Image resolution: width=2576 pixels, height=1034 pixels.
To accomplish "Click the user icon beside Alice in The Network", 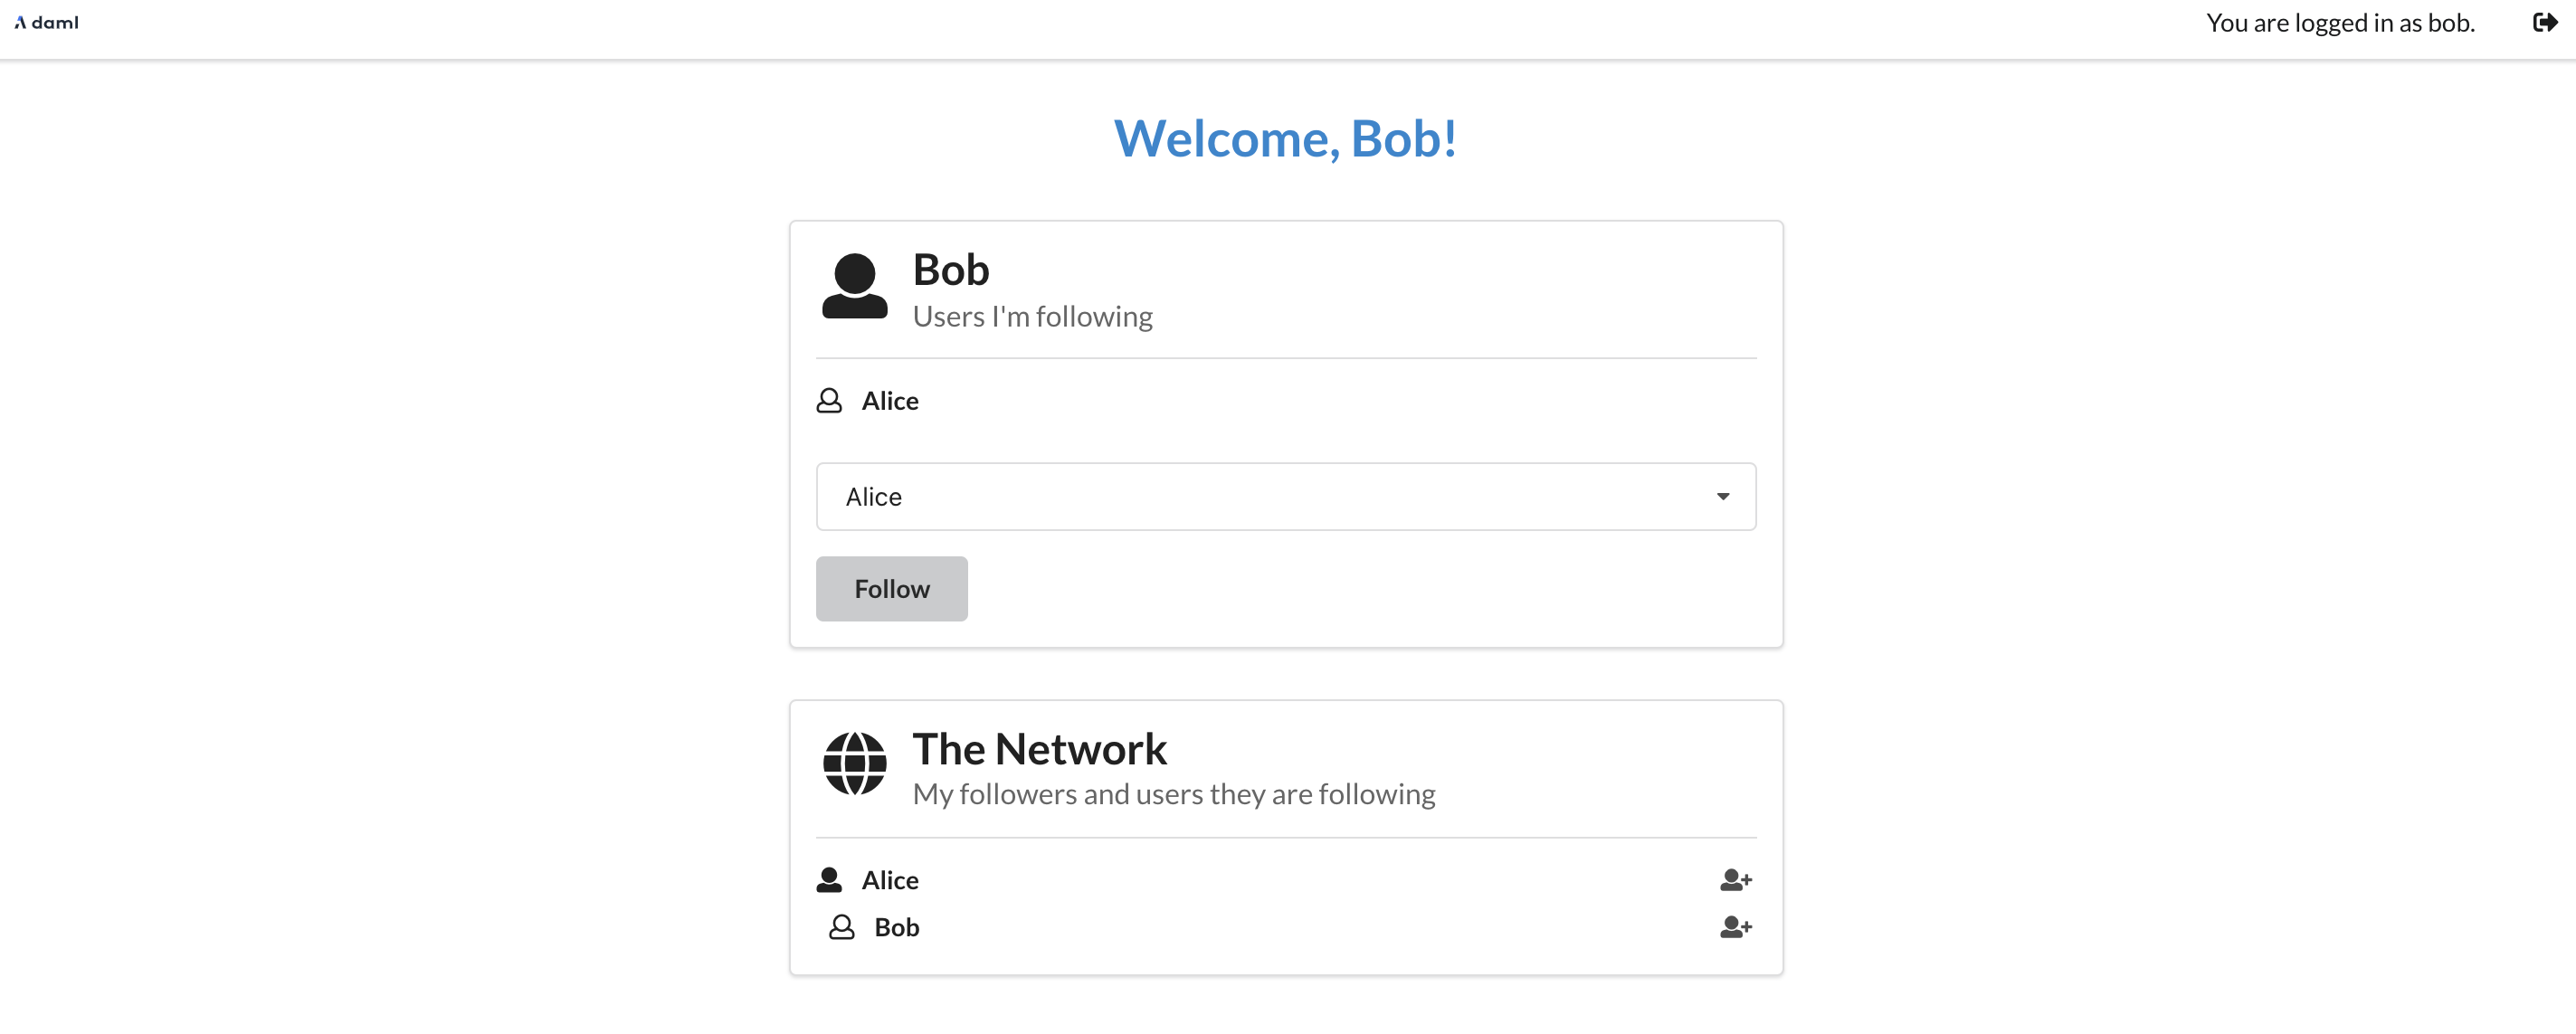I will pyautogui.click(x=828, y=880).
